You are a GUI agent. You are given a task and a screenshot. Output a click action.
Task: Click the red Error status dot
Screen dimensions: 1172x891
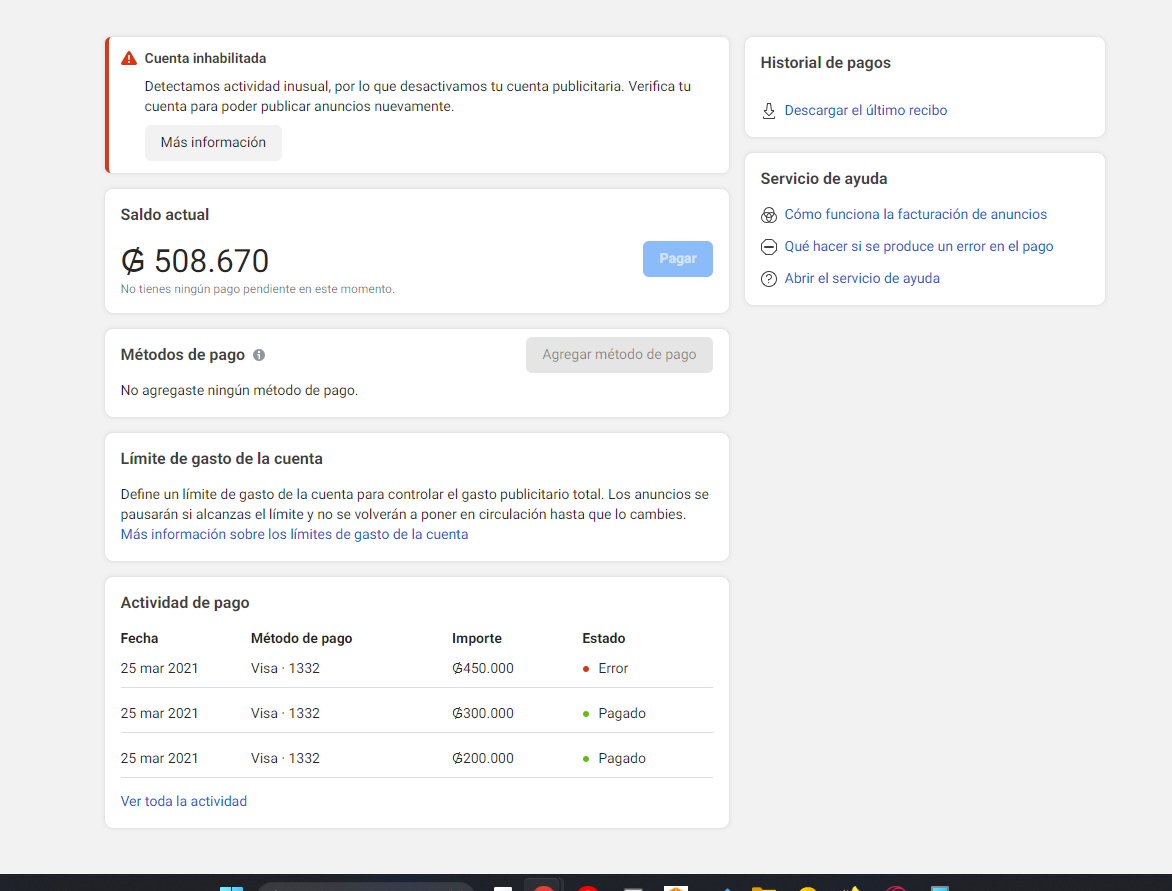tap(586, 669)
